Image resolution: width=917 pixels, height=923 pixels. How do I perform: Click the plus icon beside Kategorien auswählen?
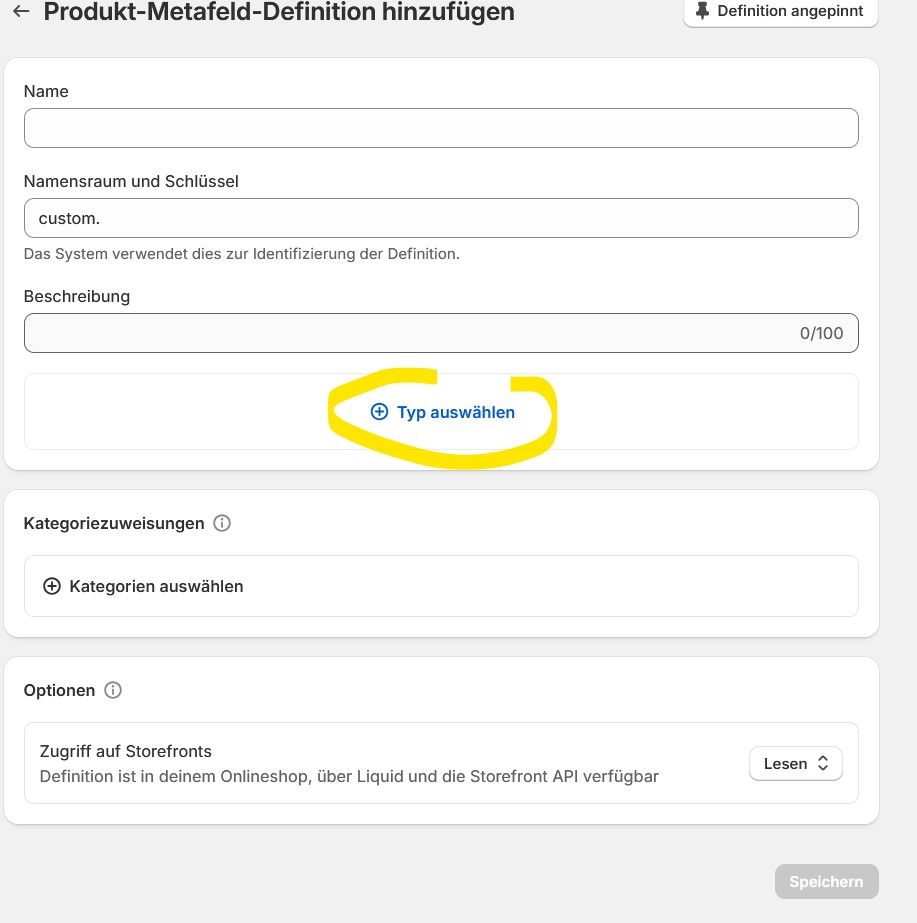pos(52,586)
